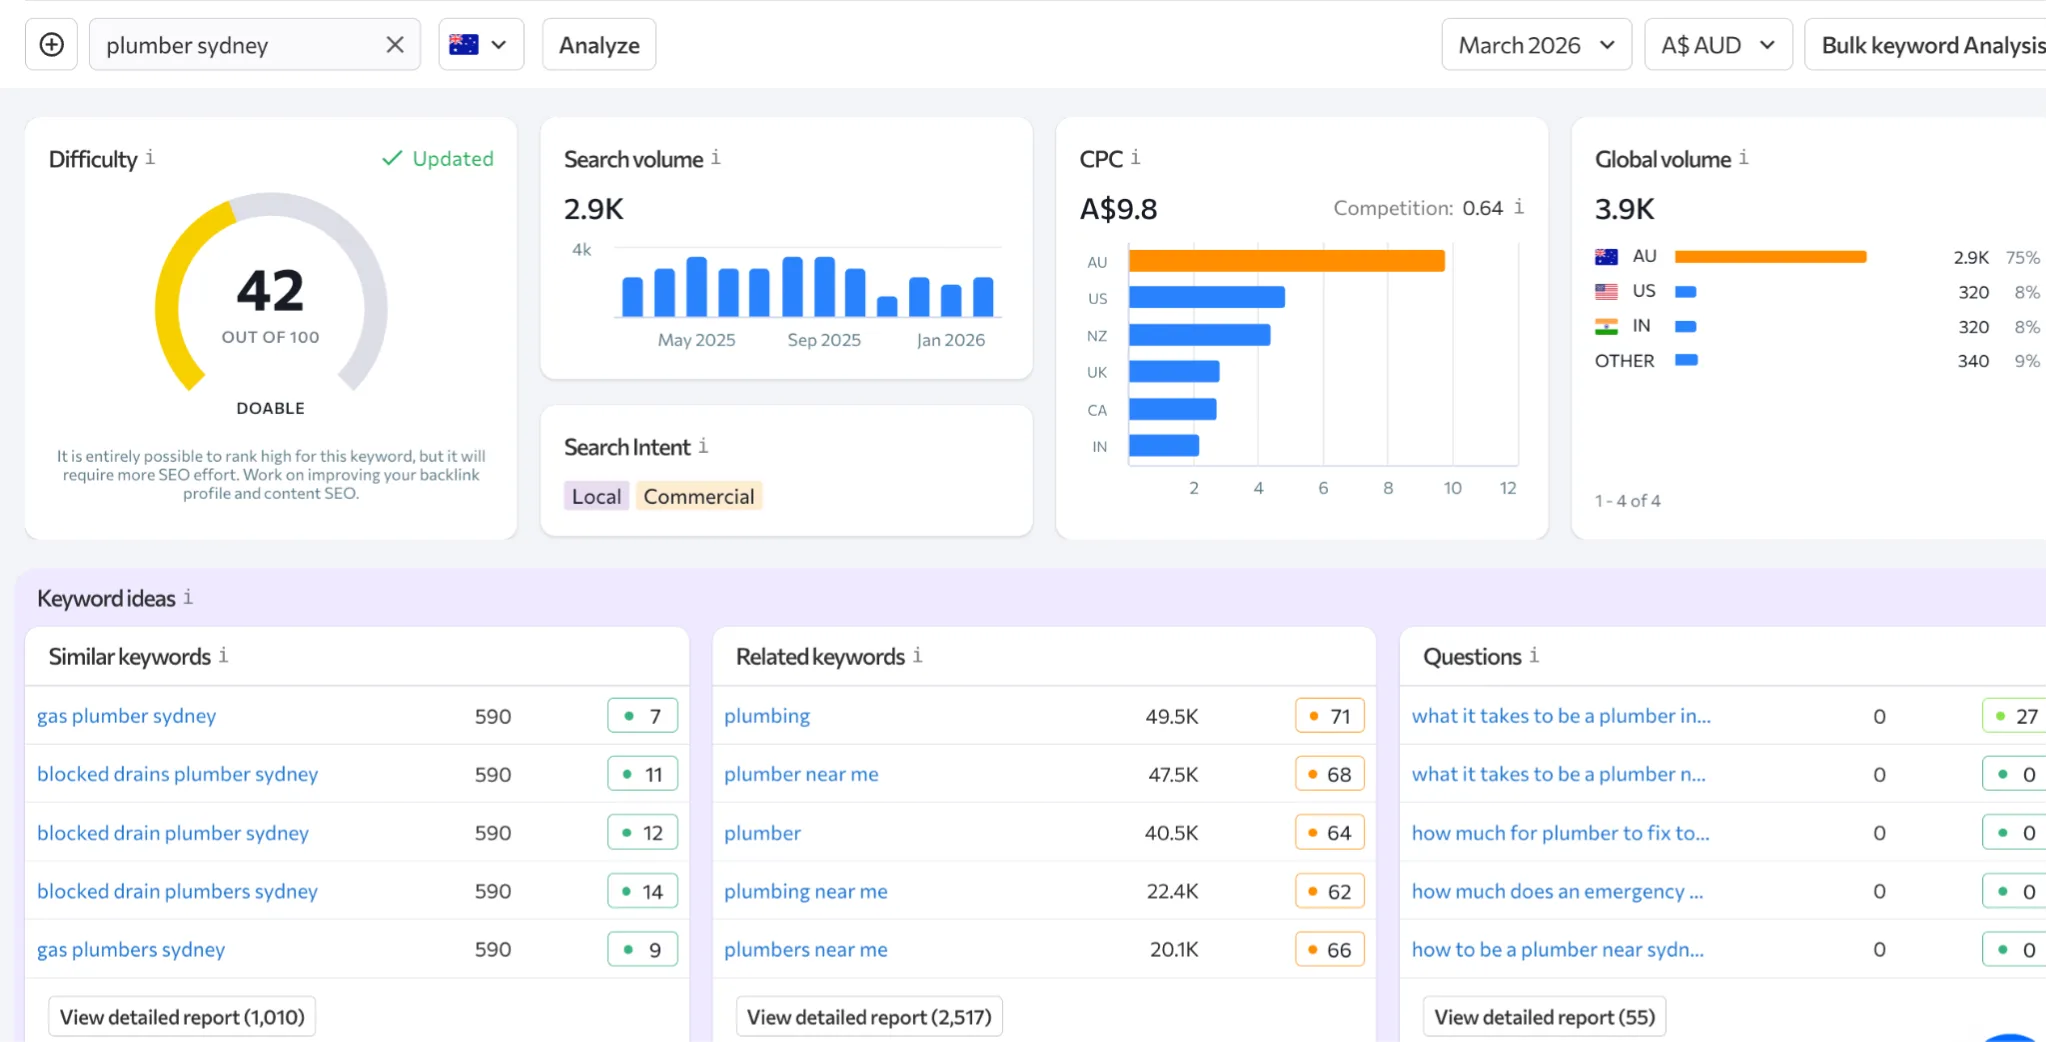The height and width of the screenshot is (1042, 2047).
Task: Open blocked drain plumber sydney keyword
Action: tap(173, 833)
